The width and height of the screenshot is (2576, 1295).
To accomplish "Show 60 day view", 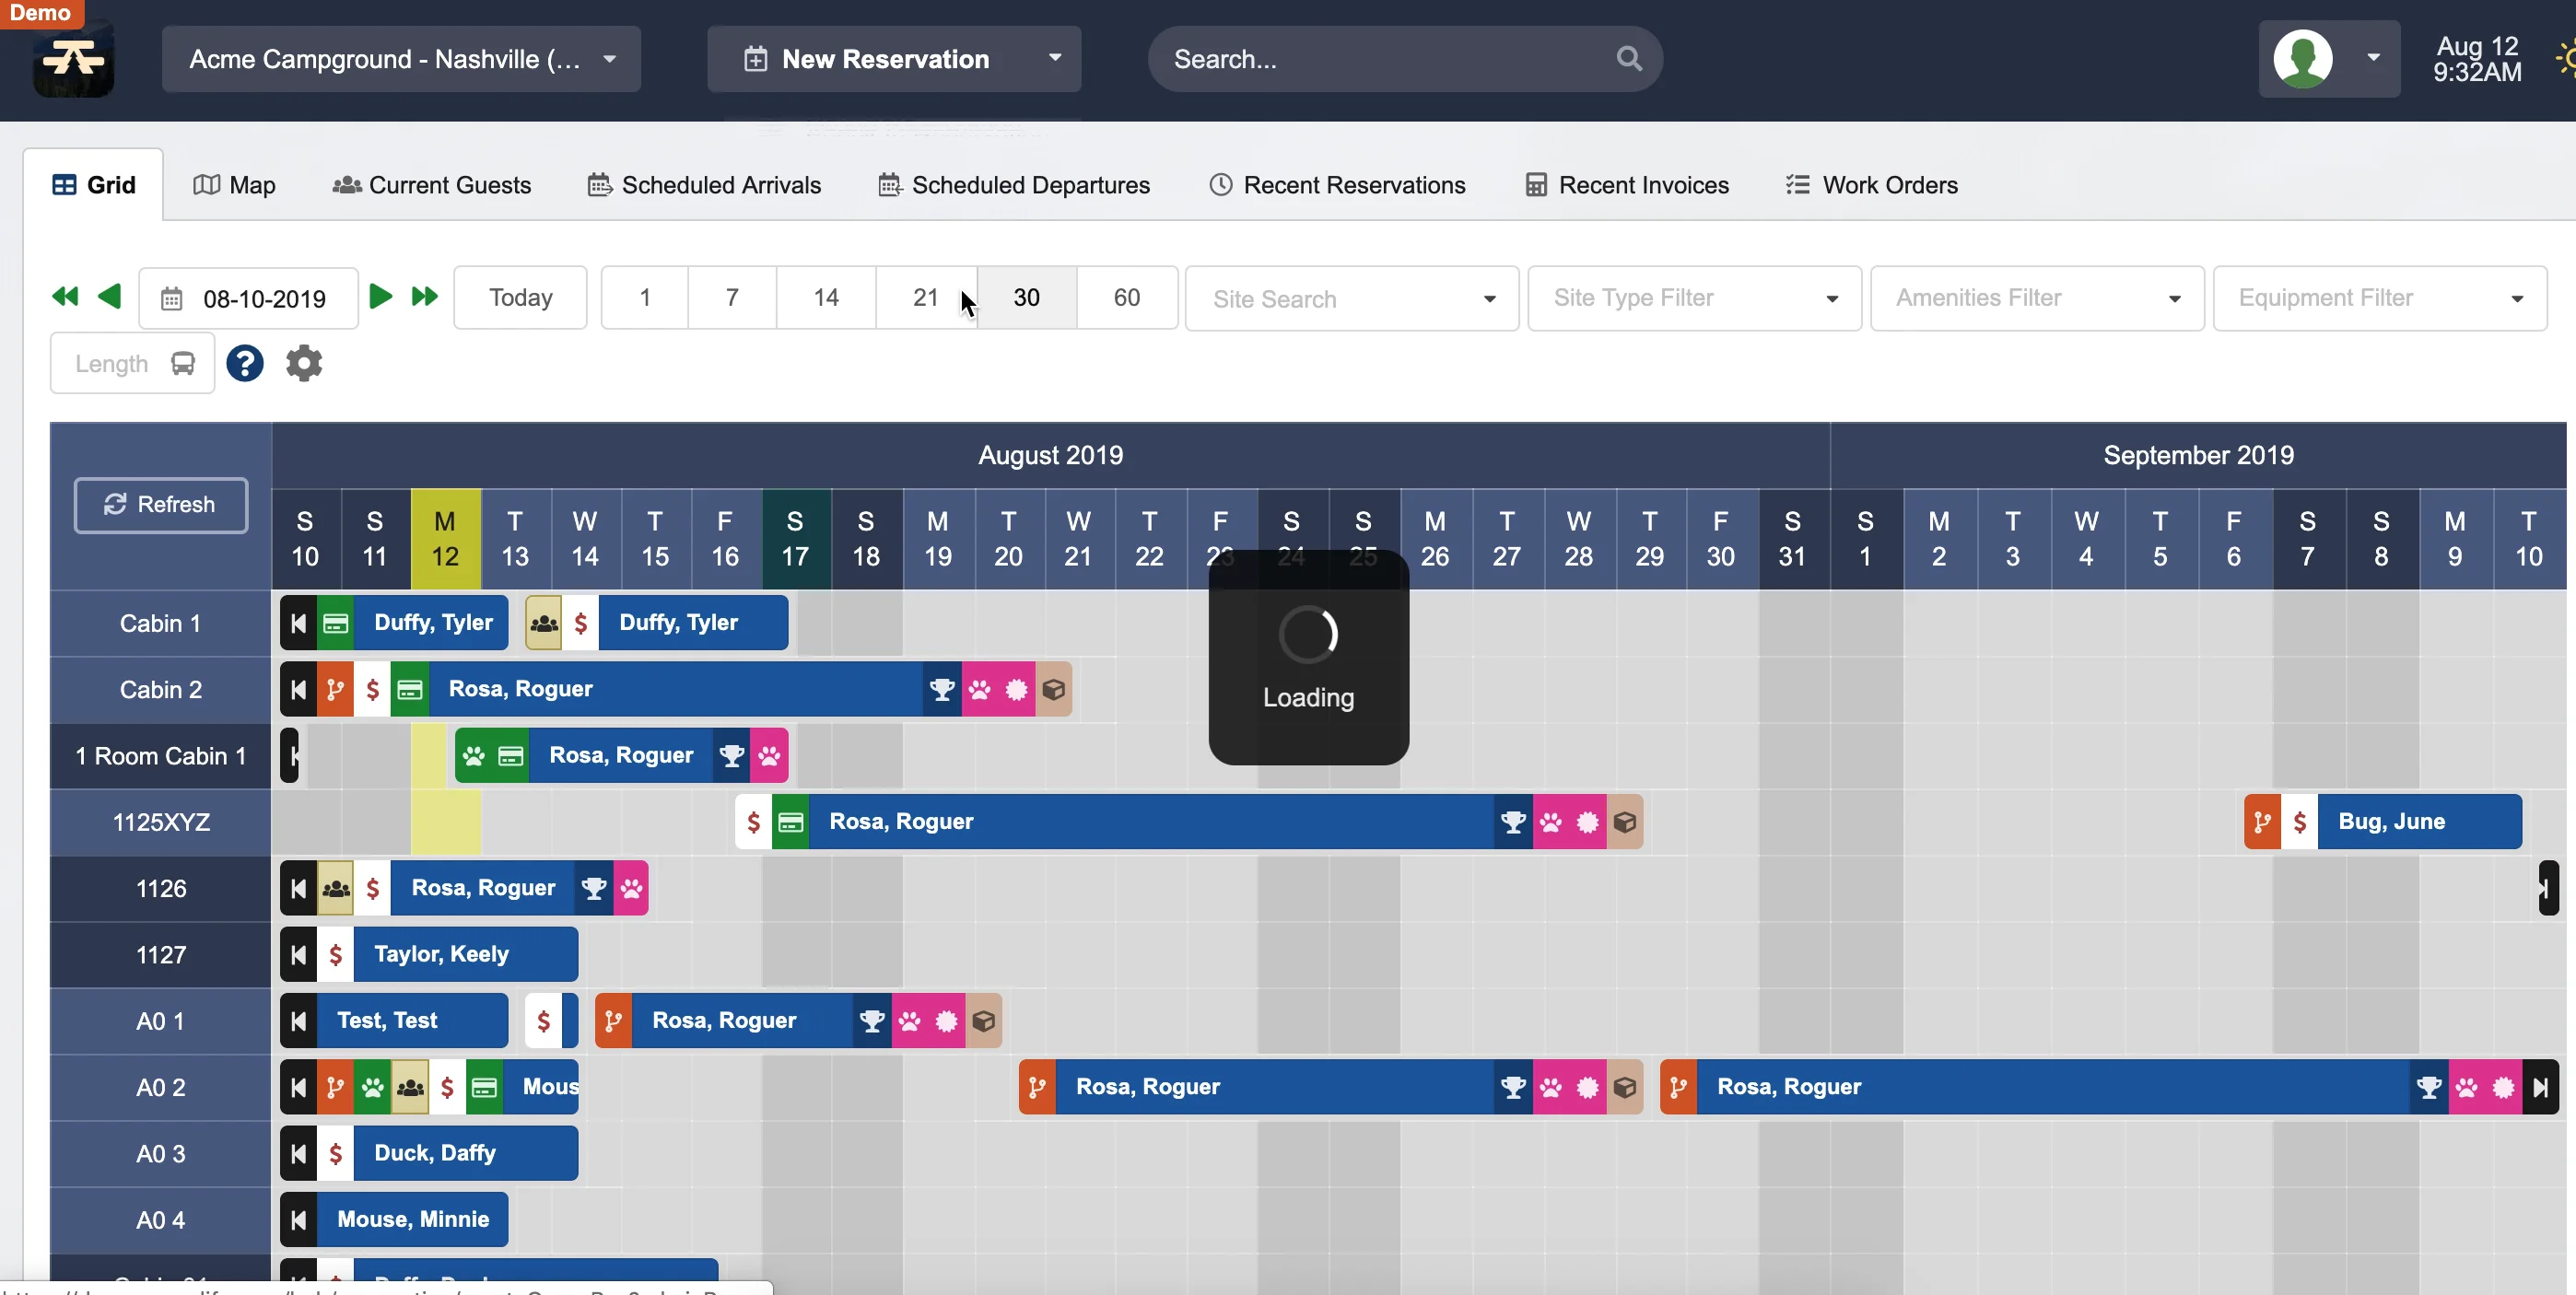I will click(1127, 297).
